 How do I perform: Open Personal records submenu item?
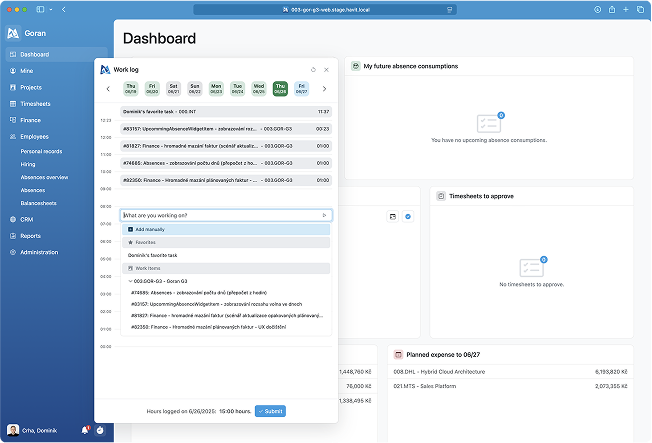coord(41,151)
